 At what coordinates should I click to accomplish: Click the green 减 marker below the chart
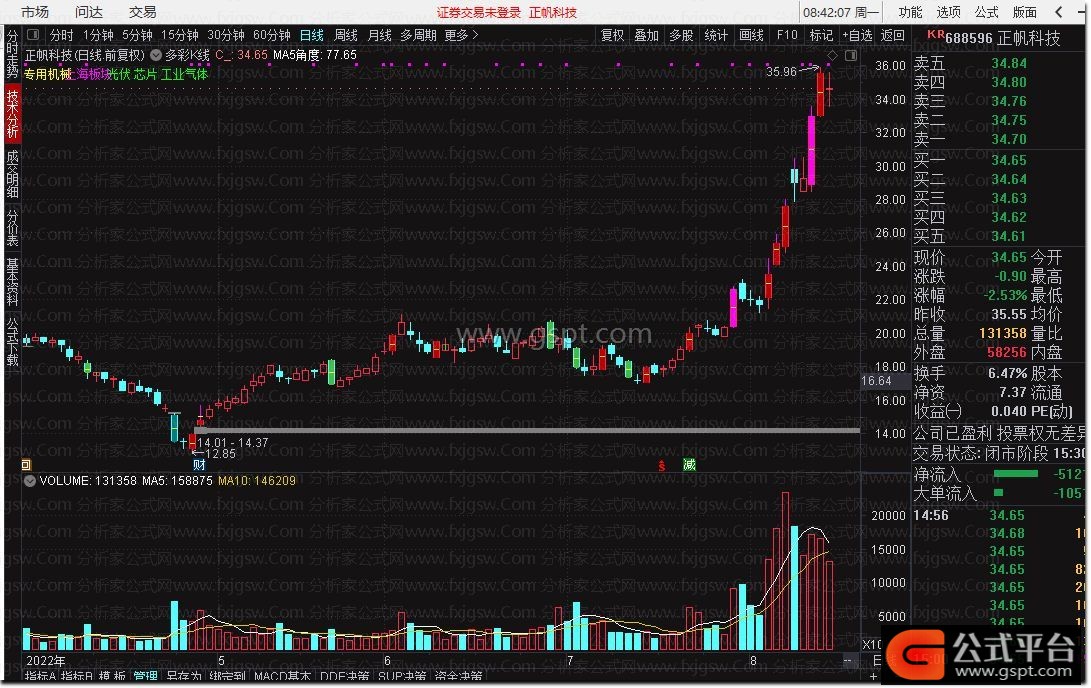pyautogui.click(x=689, y=465)
